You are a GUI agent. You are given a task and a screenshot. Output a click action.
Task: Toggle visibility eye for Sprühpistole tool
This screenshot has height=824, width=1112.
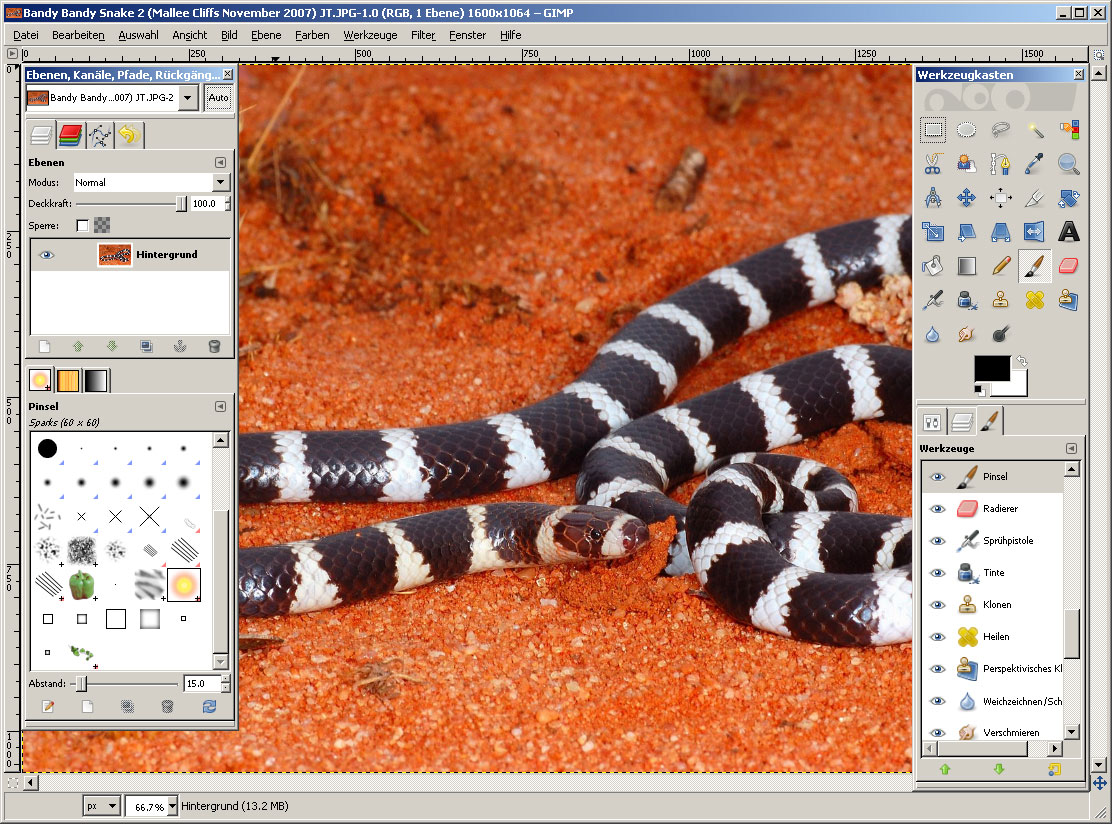(x=938, y=540)
